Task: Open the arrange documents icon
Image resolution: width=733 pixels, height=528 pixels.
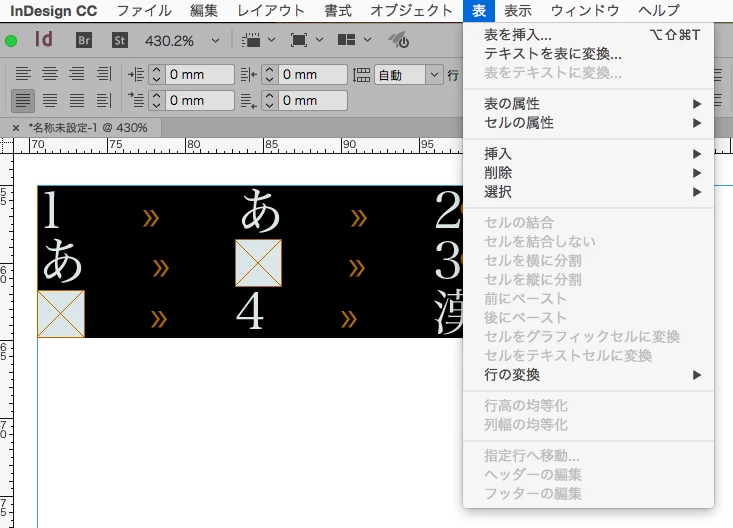Action: point(346,40)
